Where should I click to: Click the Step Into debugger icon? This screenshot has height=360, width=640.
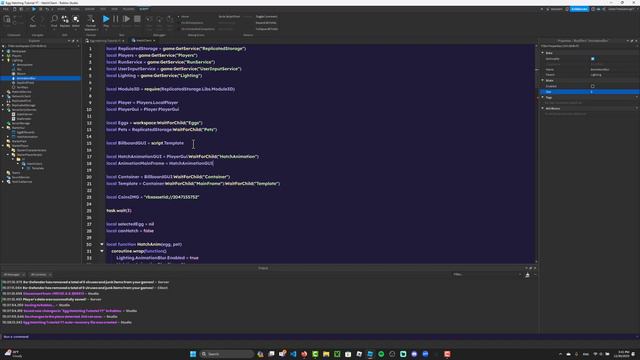[149, 19]
